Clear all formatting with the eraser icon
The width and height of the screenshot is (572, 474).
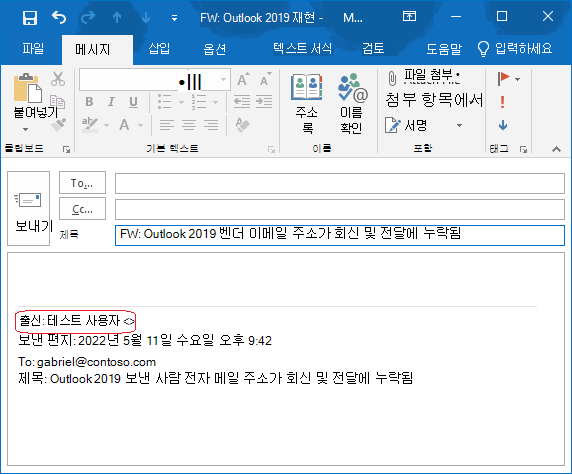click(x=242, y=125)
